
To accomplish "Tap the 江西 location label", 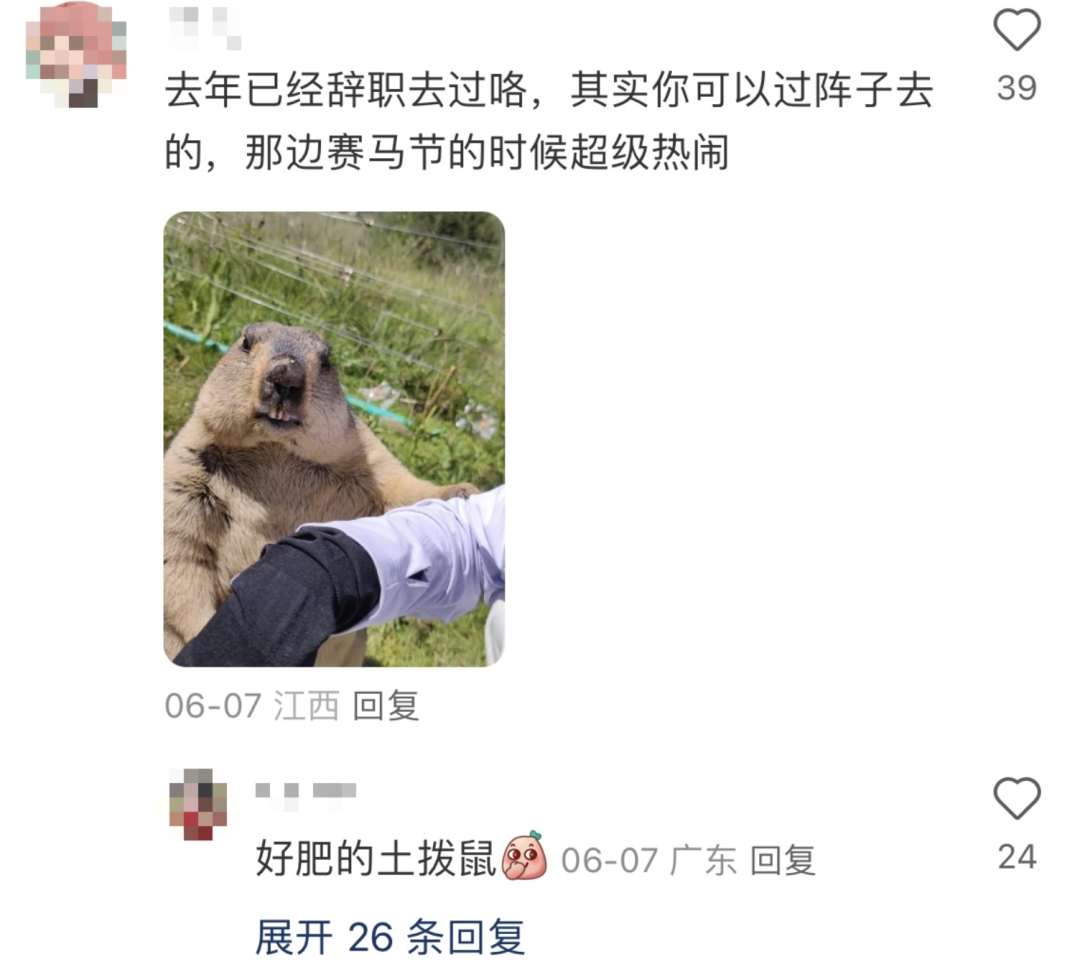I will point(307,706).
